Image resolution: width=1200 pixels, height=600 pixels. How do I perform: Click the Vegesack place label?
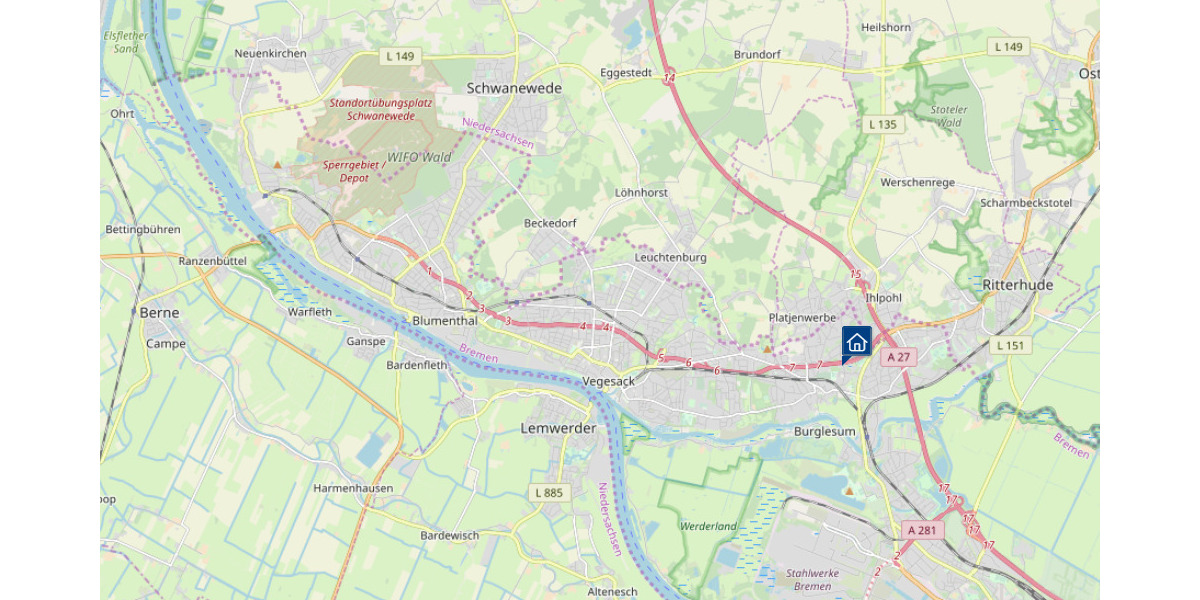tap(608, 381)
